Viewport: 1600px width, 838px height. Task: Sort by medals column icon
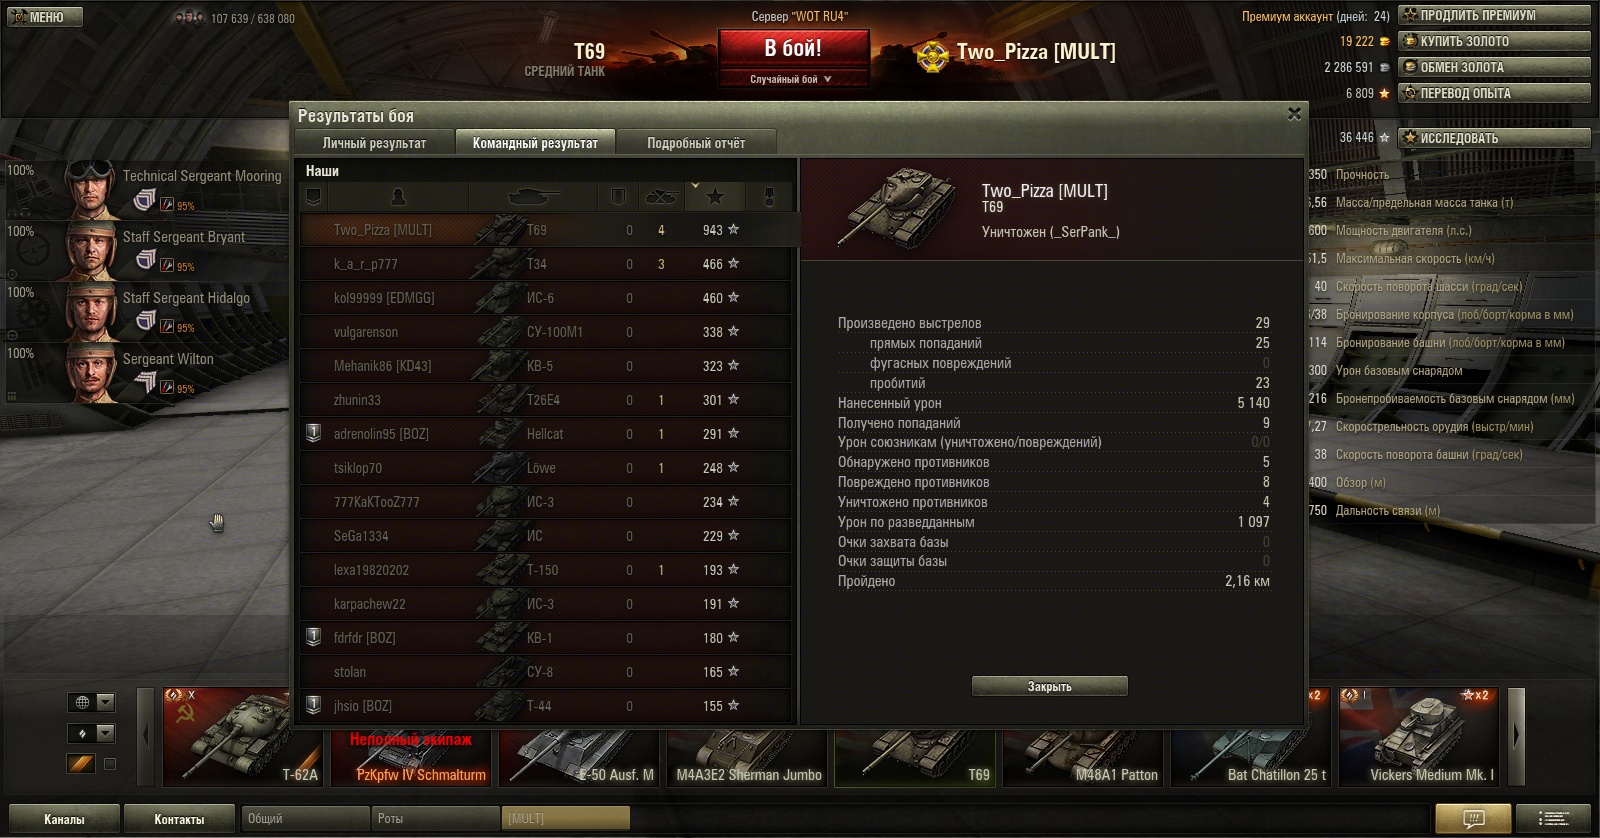[769, 197]
